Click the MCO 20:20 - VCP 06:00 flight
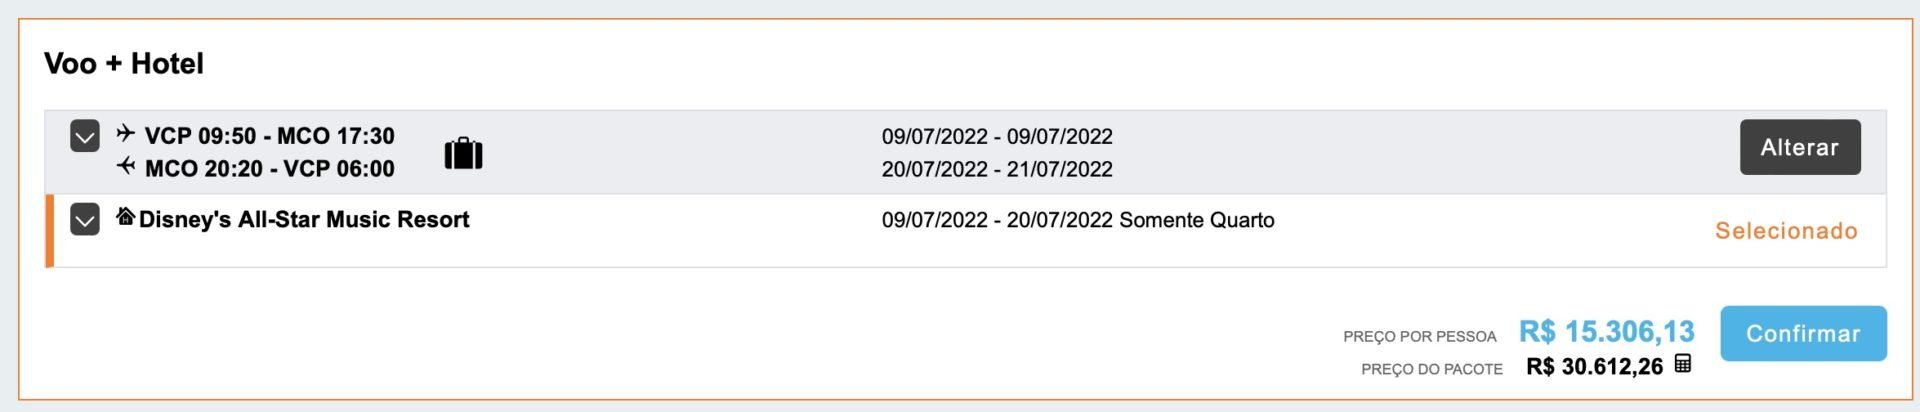The width and height of the screenshot is (1920, 412). 270,169
